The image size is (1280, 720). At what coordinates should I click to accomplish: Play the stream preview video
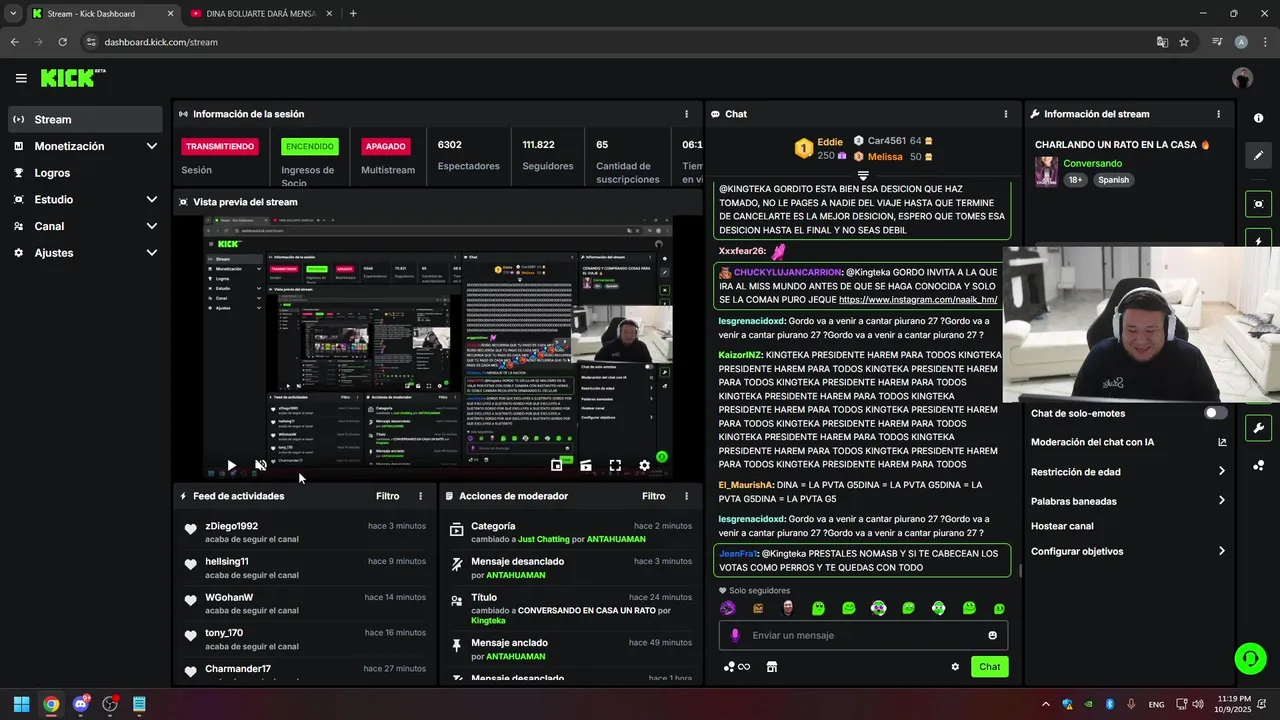231,465
